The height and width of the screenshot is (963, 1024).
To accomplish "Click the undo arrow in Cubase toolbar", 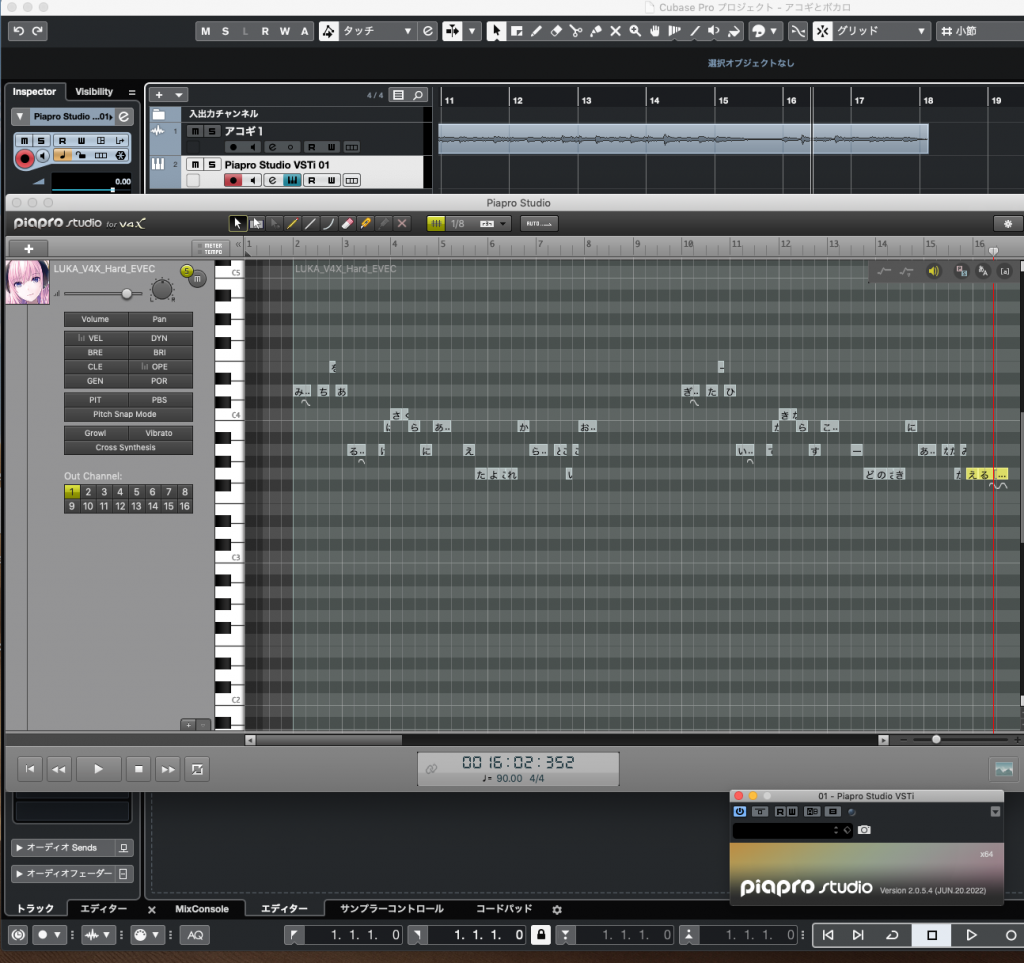I will (x=18, y=31).
